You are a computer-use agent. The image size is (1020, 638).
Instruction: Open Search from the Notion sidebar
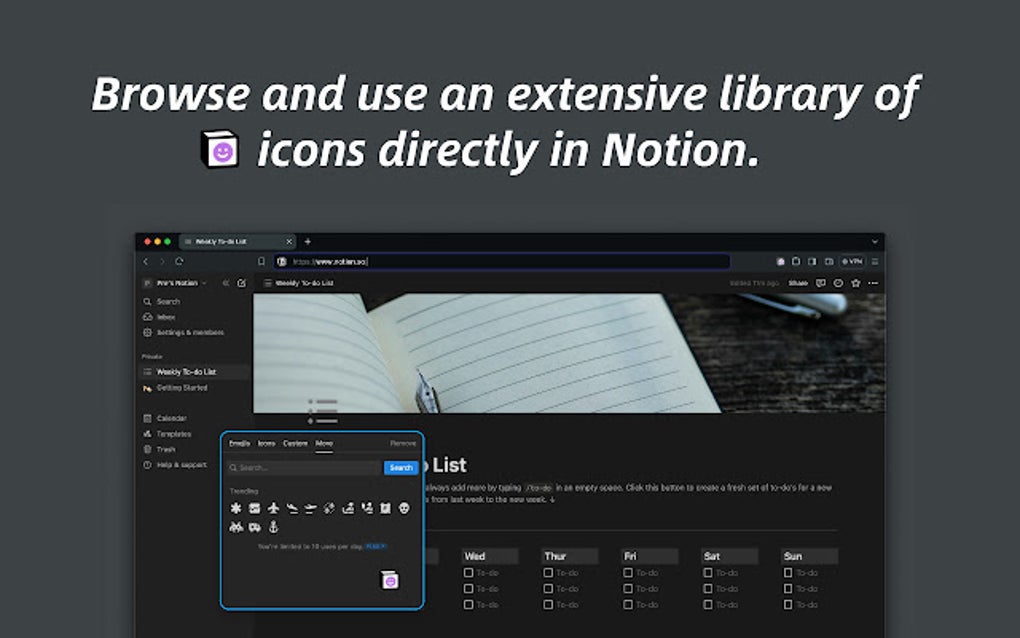click(165, 300)
